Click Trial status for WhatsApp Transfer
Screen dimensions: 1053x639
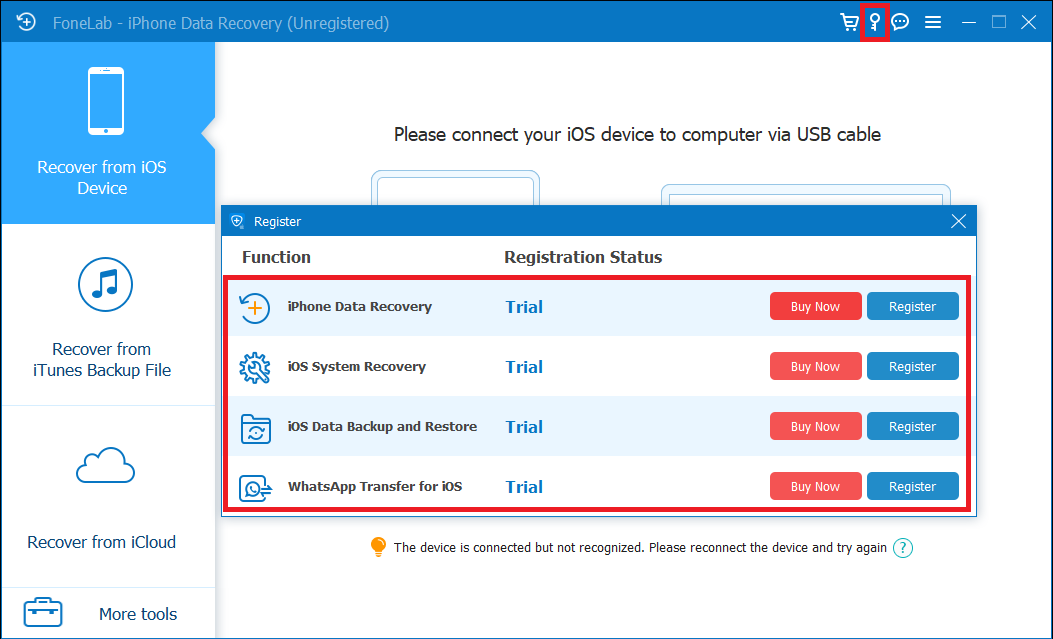pos(524,487)
